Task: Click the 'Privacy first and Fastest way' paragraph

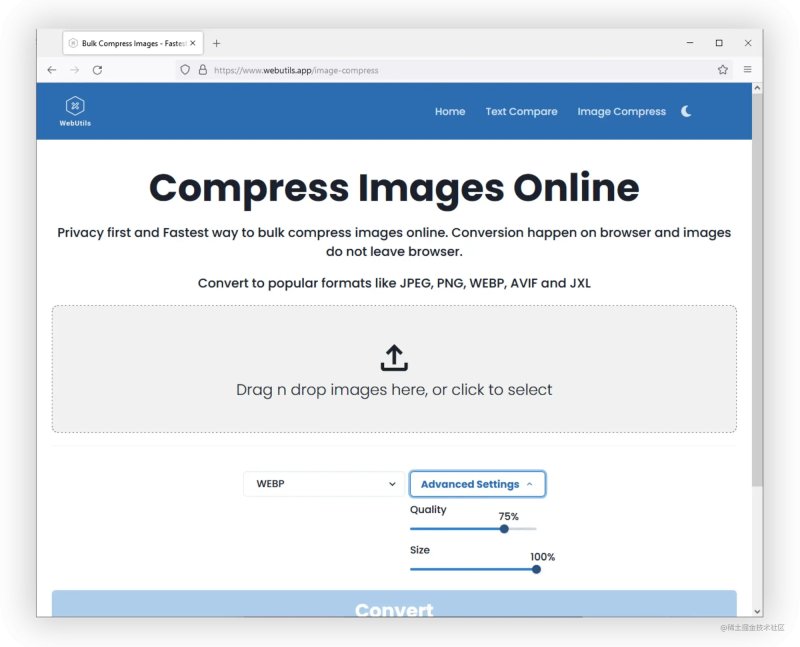Action: [x=394, y=242]
